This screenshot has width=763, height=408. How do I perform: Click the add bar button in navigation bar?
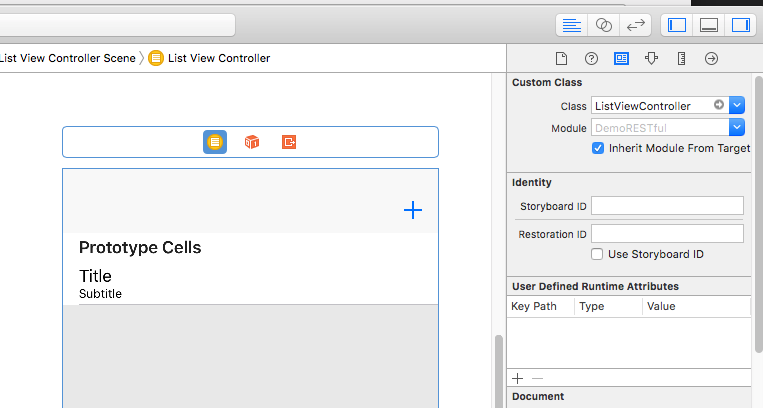[413, 209]
